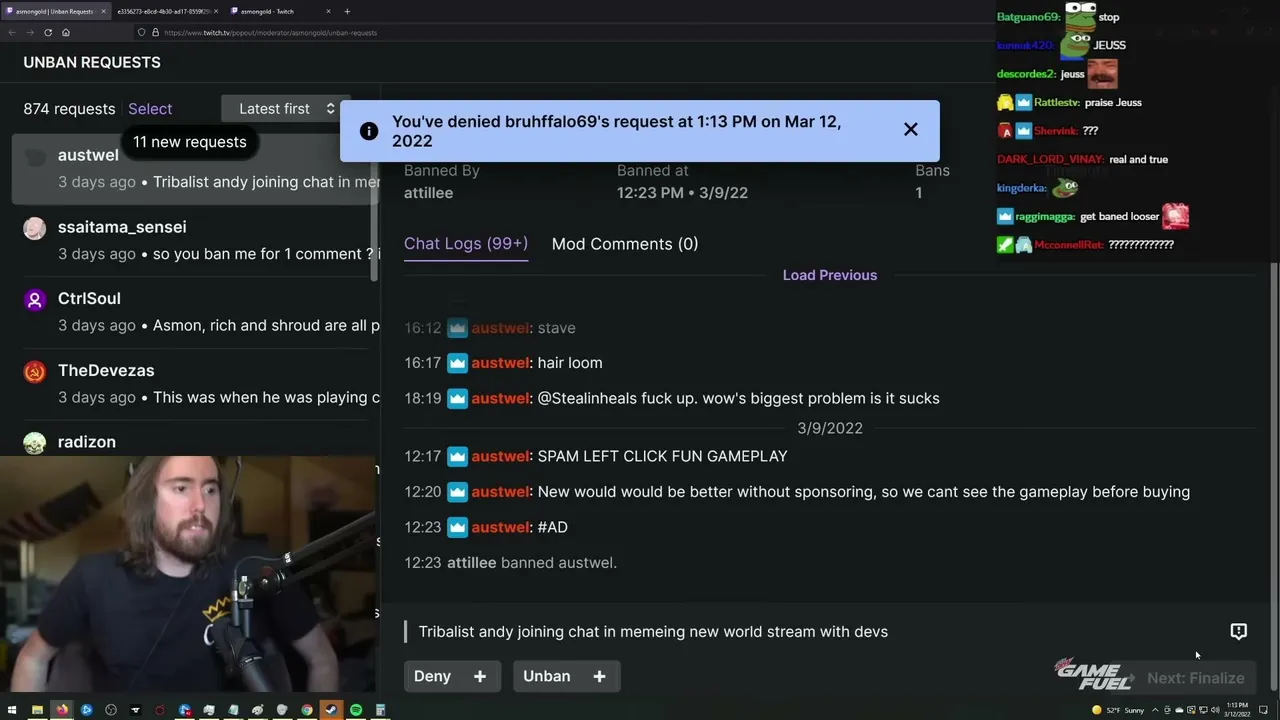Switch to the Mod Comments tab
Screen dimensions: 1280x720
tap(625, 244)
